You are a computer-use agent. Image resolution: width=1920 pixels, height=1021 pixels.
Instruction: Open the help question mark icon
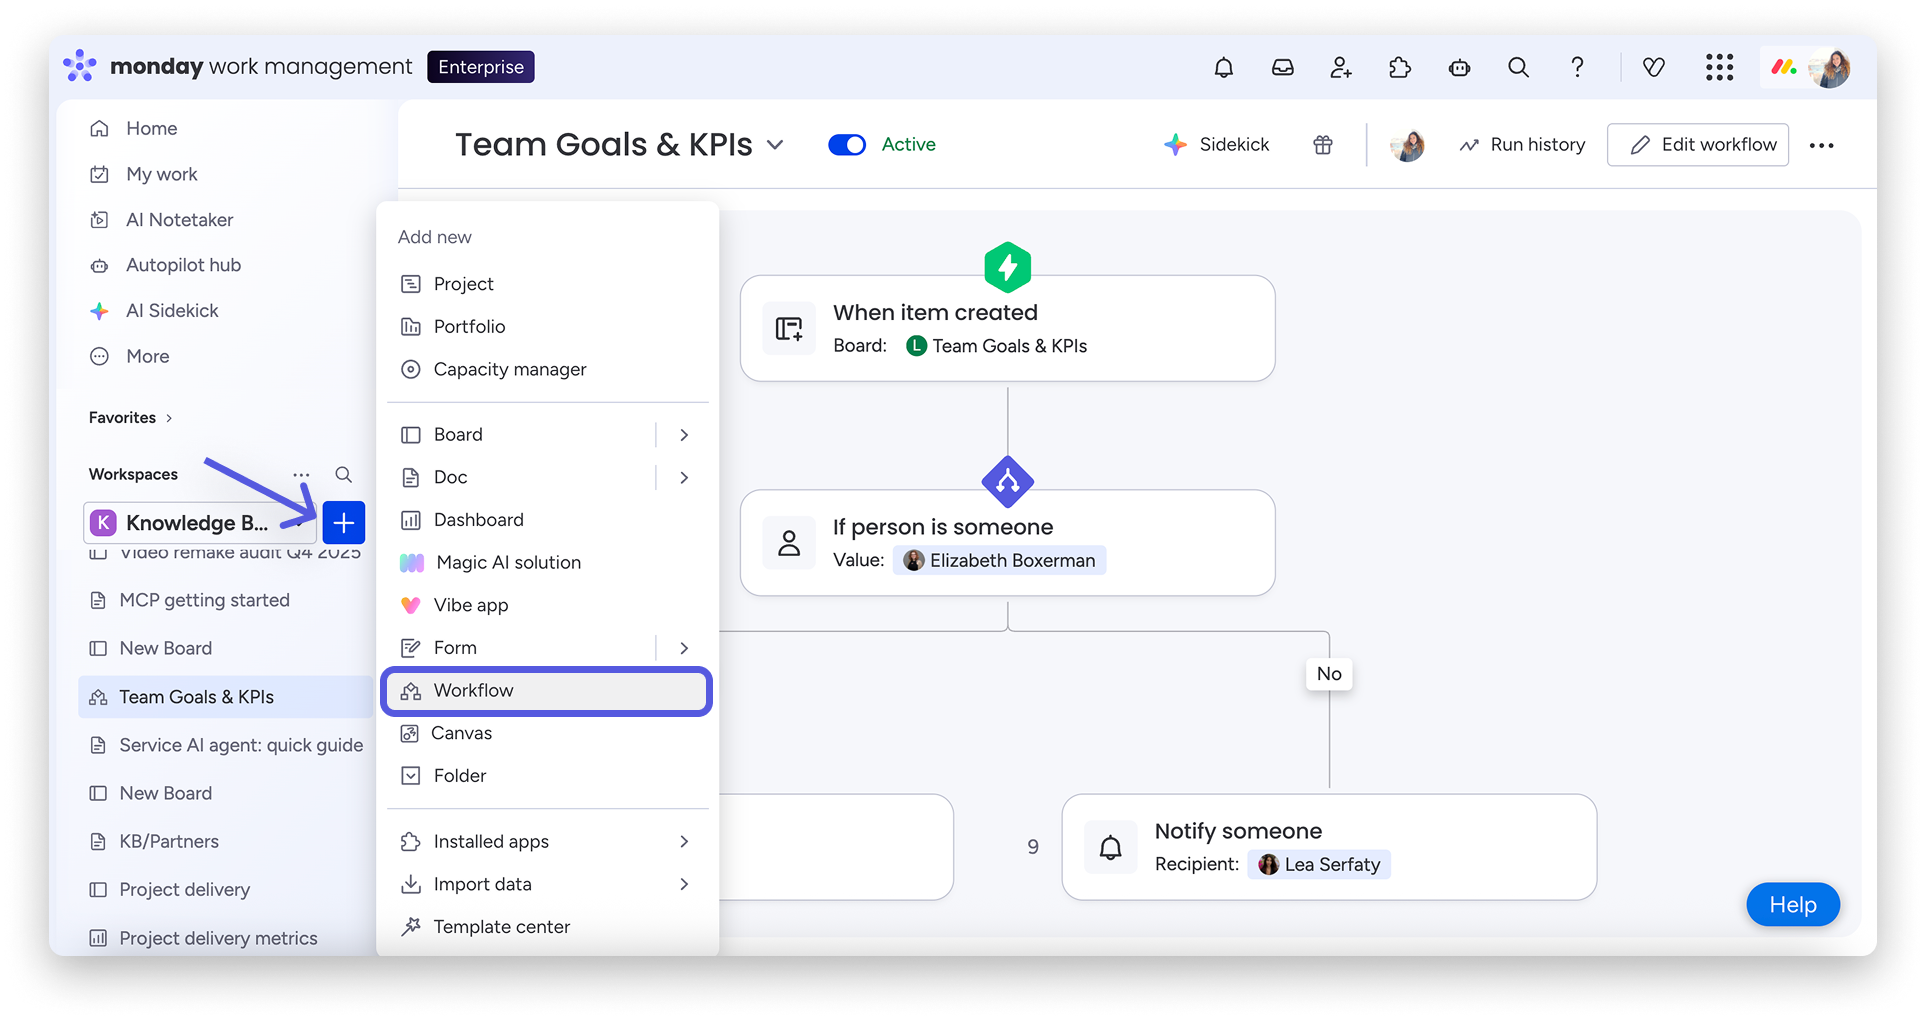[x=1577, y=67]
